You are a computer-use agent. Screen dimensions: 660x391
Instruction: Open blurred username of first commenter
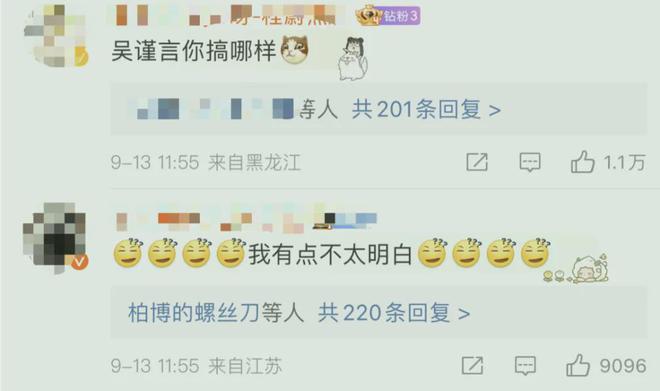pos(225,15)
